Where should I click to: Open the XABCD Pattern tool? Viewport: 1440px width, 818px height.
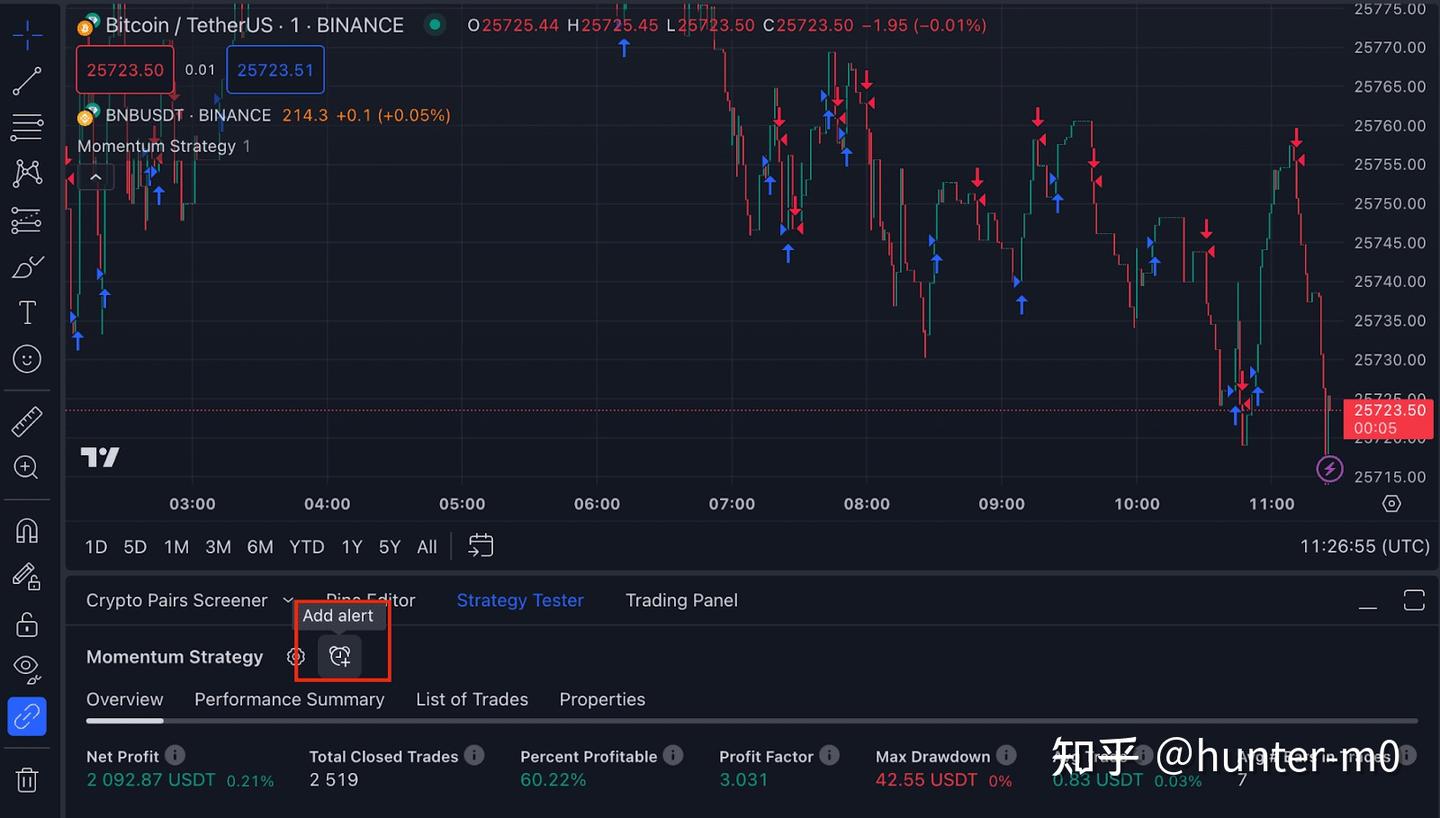point(27,173)
